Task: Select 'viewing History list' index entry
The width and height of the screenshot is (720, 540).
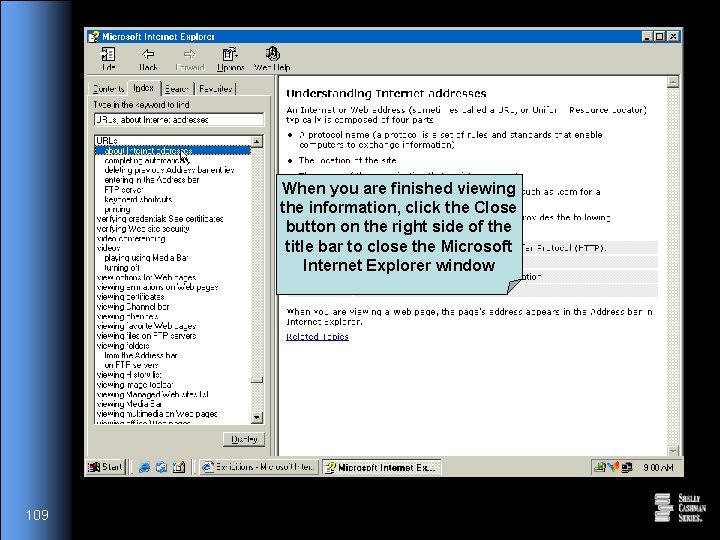Action: (129, 375)
